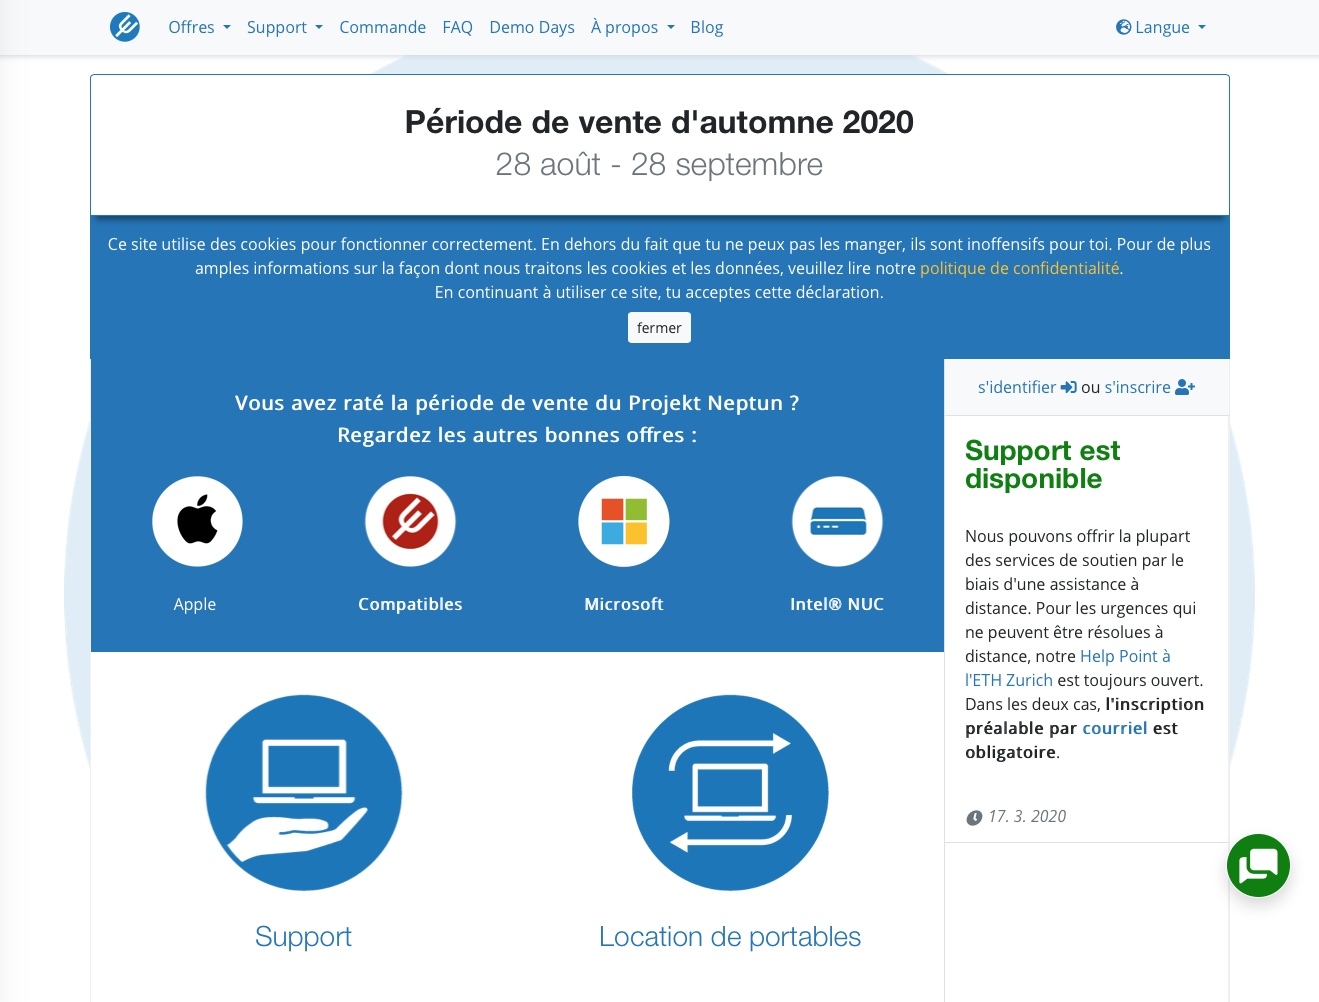Expand the À propos dropdown

tap(633, 27)
